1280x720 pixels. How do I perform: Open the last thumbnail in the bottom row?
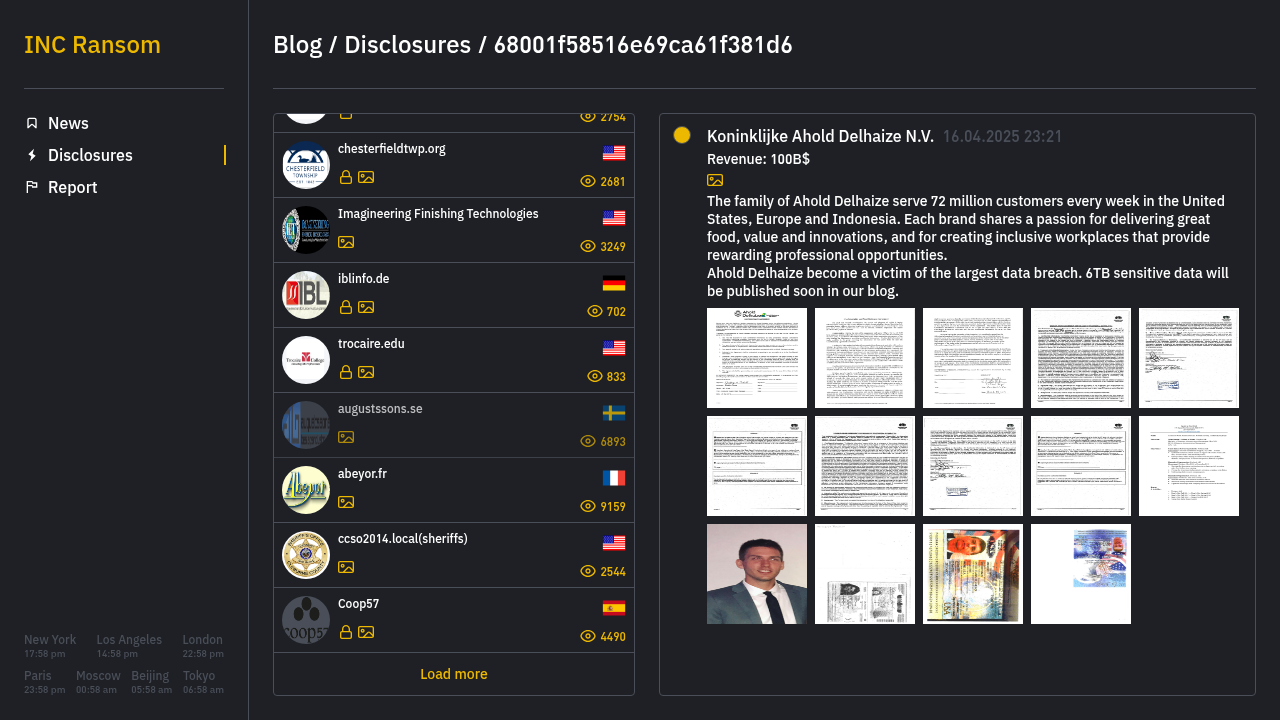pos(1081,574)
